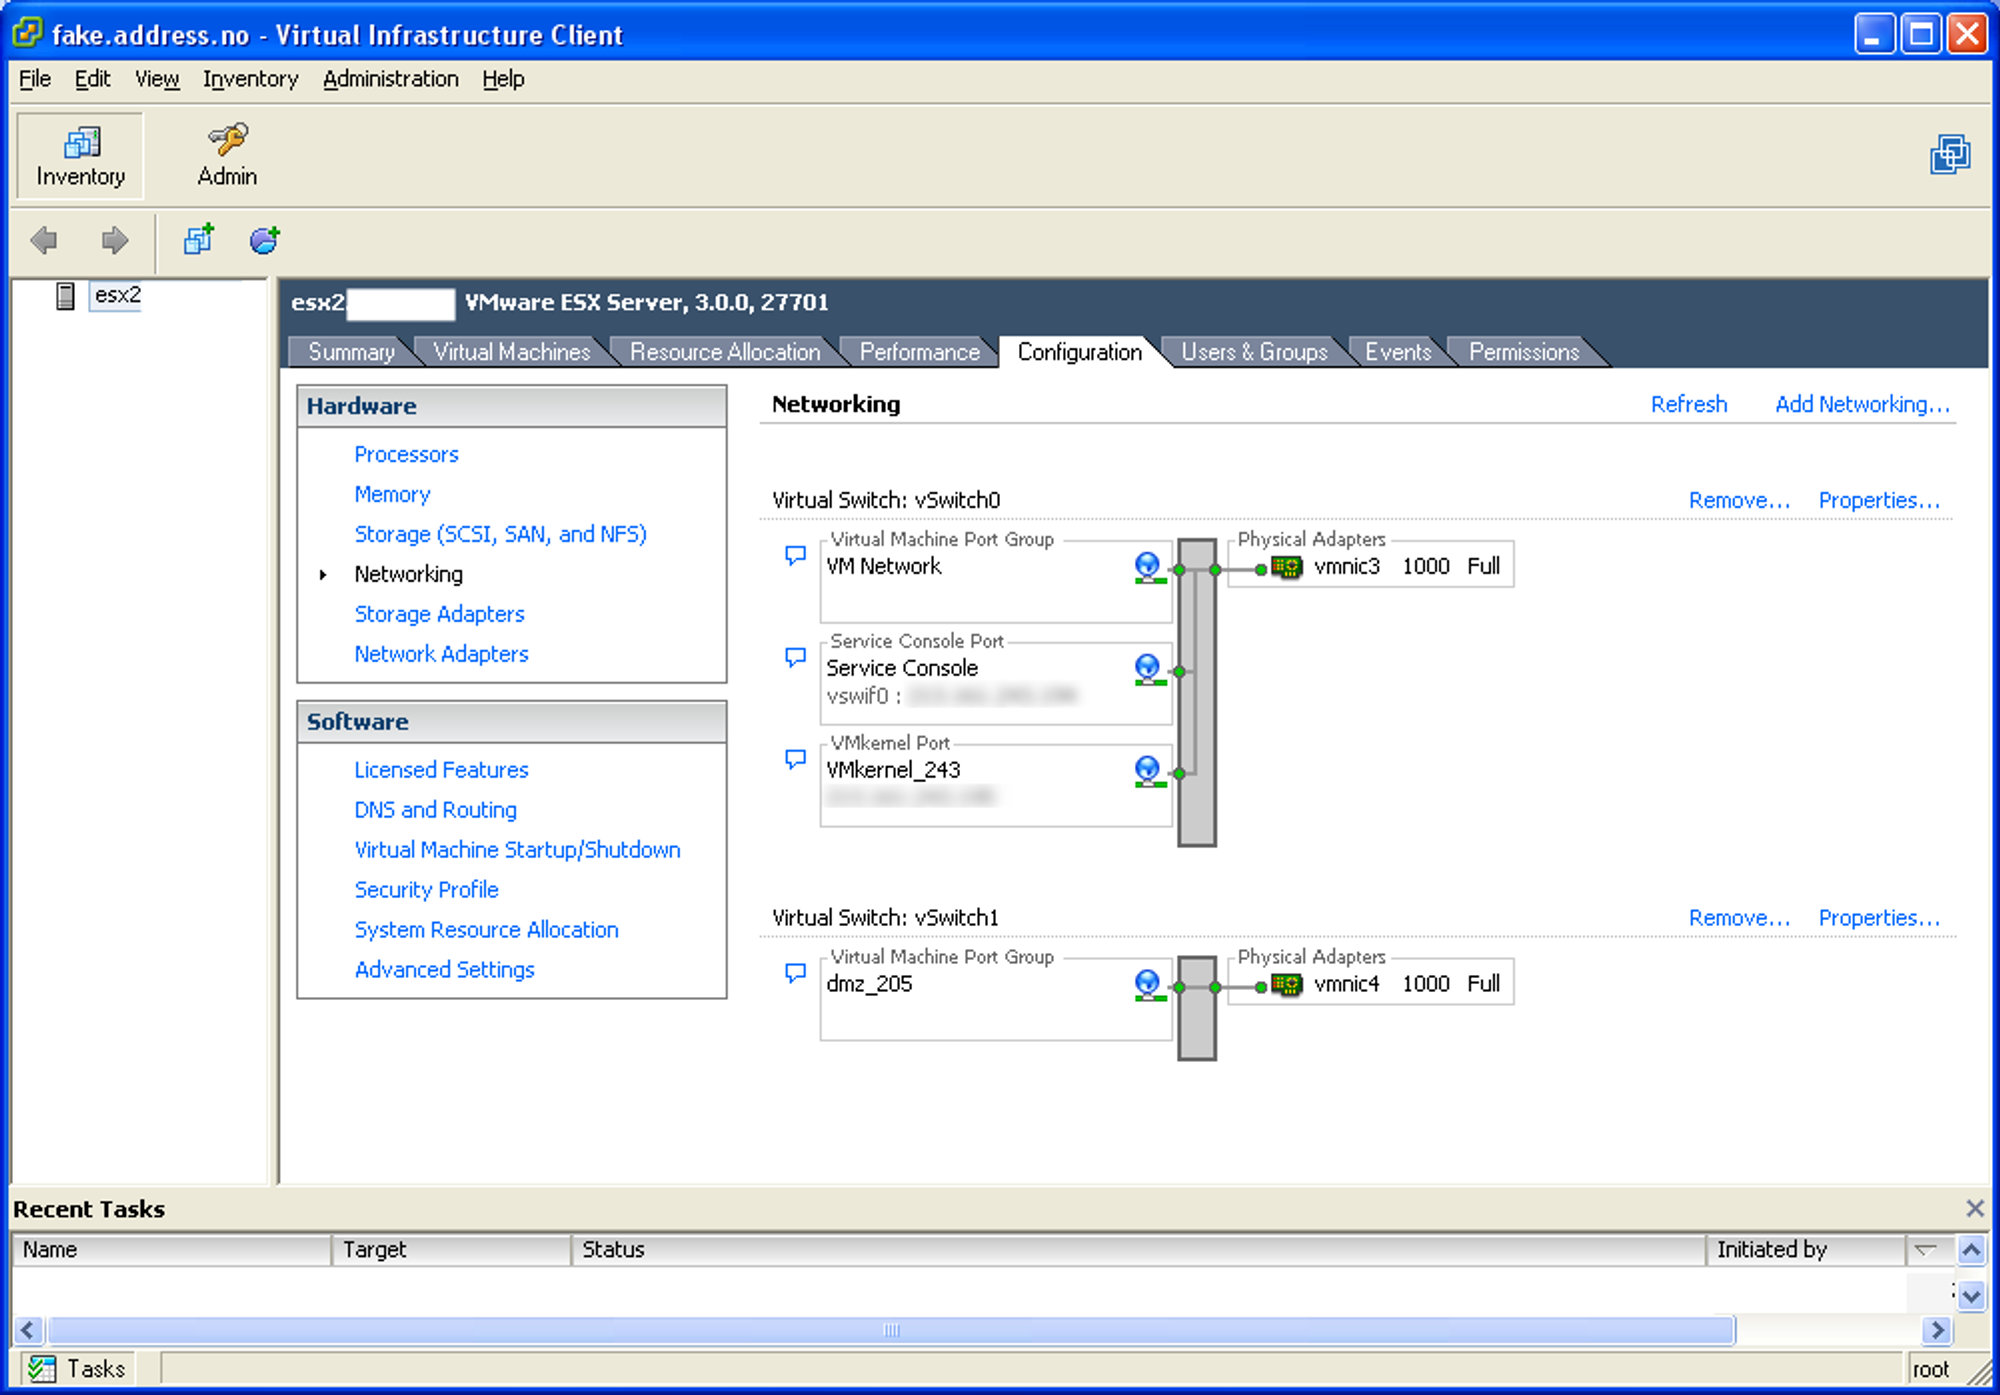Open the Inventory menu
Viewport: 2000px width, 1395px height.
tap(250, 79)
